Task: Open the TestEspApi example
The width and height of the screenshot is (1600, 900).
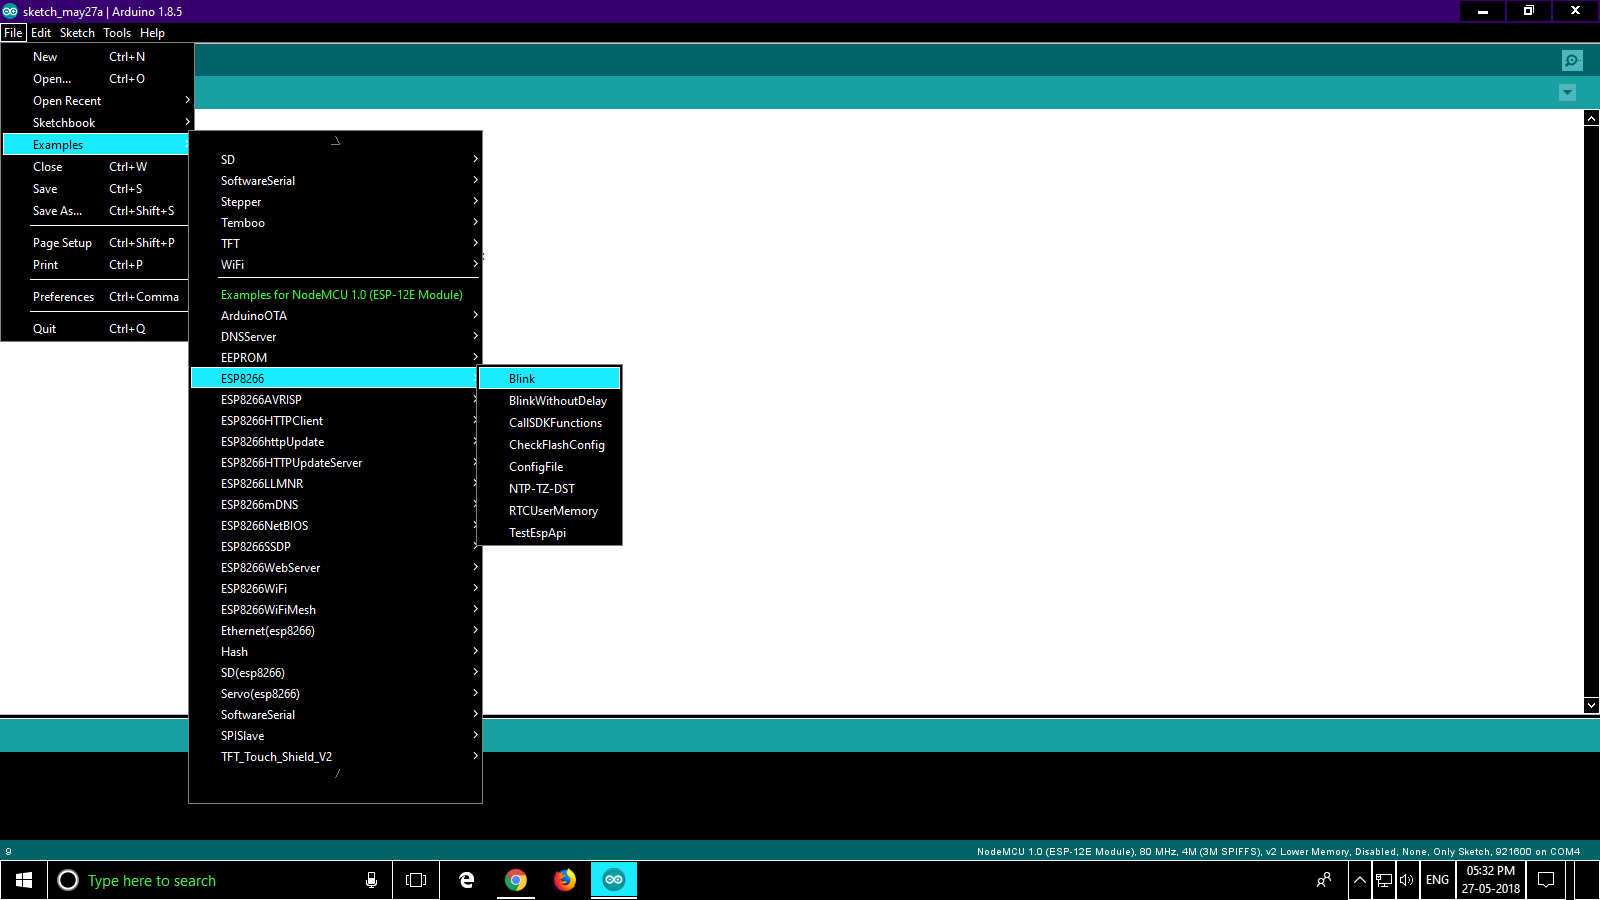Action: (x=550, y=533)
